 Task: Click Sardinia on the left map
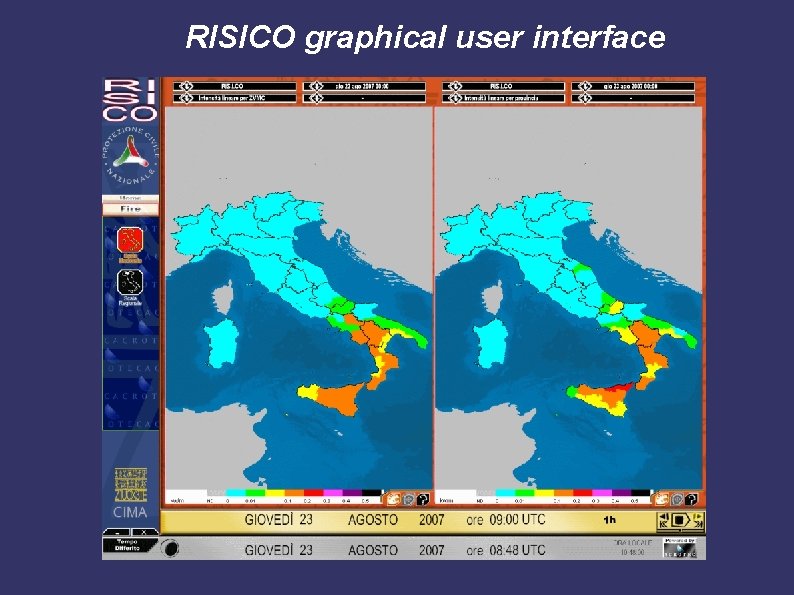pos(222,343)
